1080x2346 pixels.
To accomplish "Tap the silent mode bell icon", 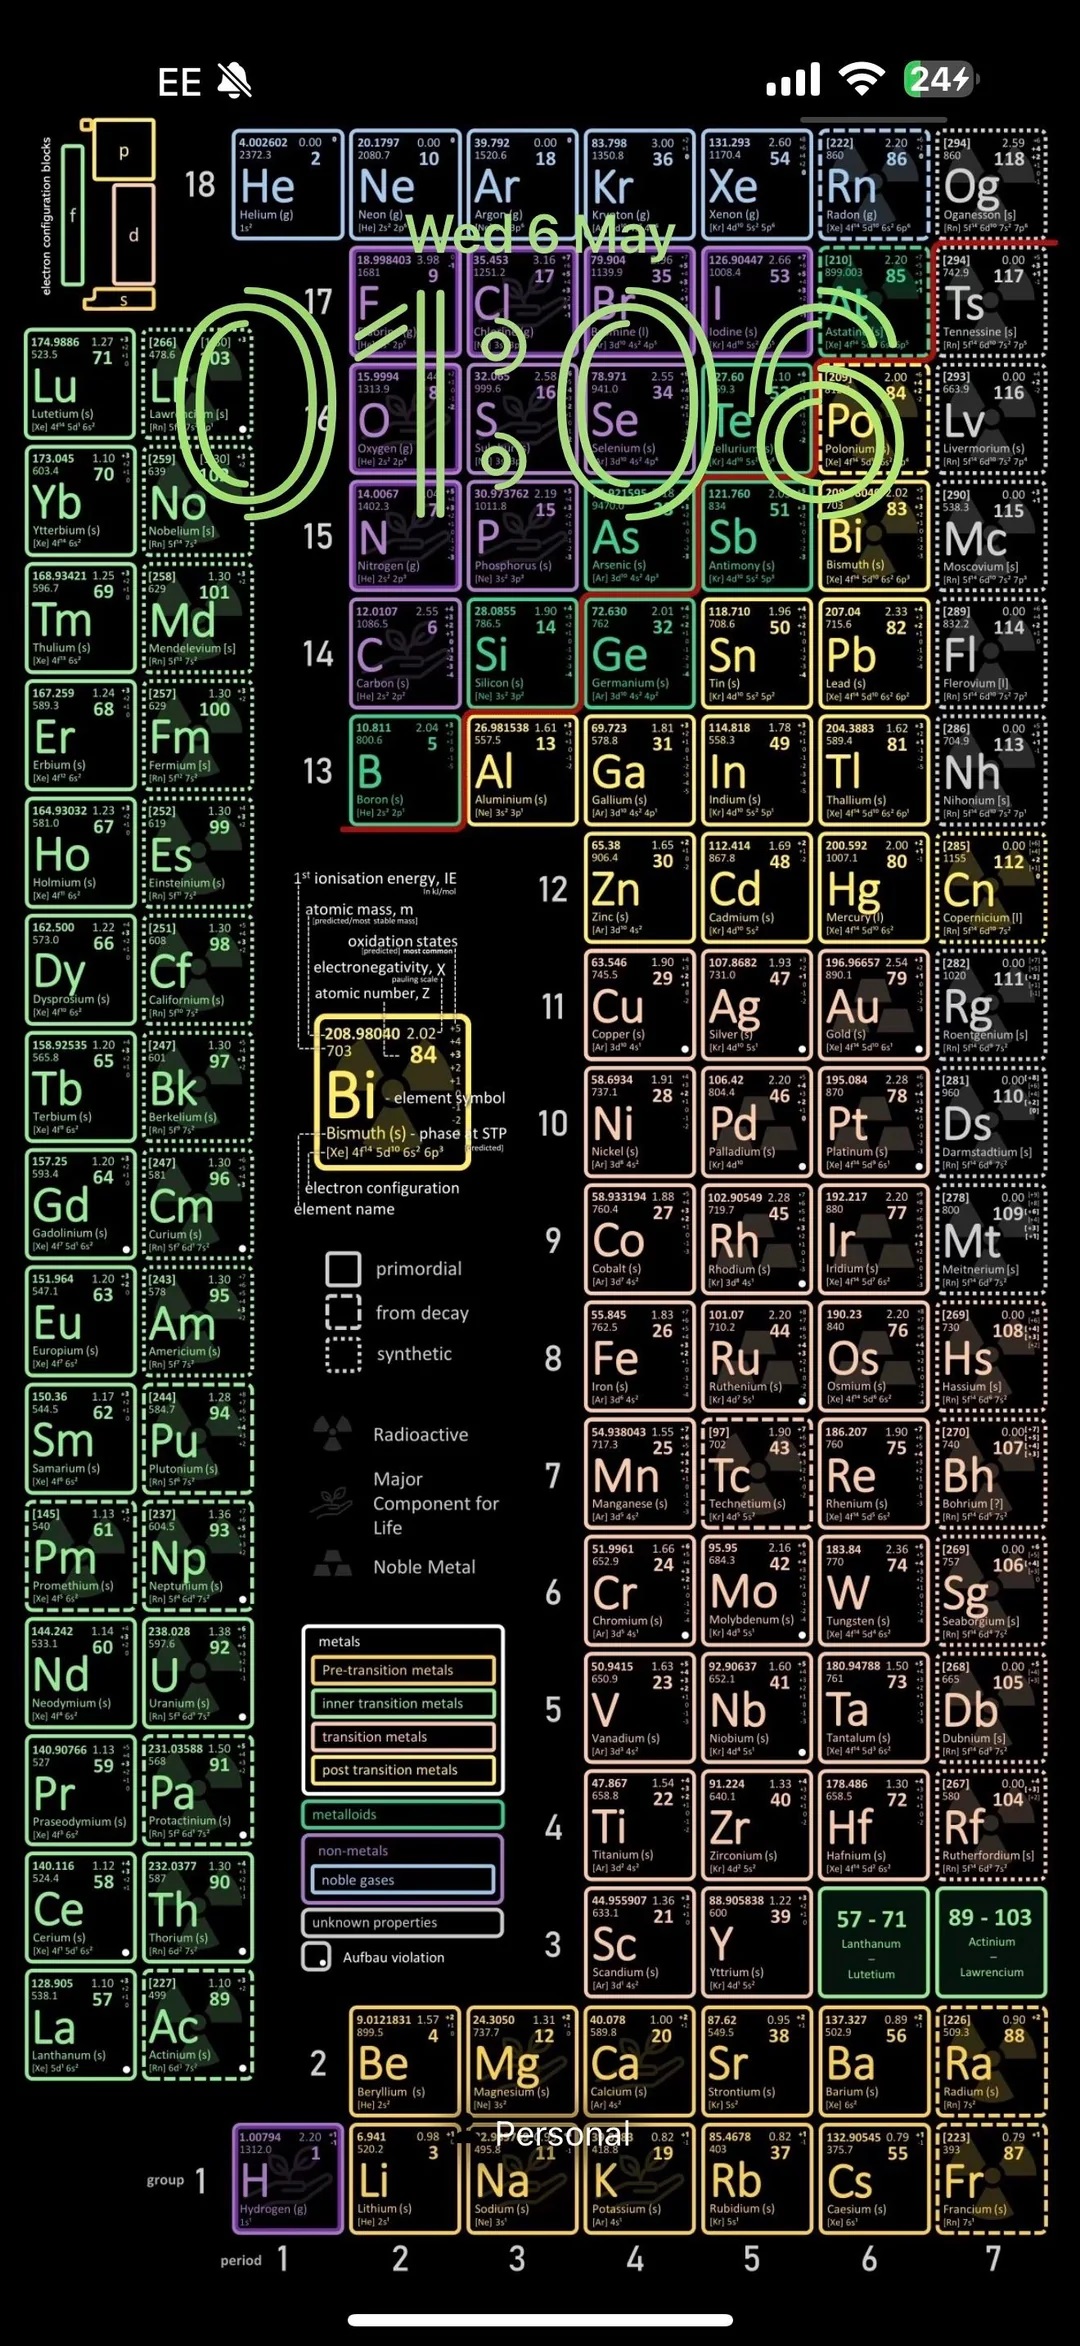I will click(x=235, y=81).
